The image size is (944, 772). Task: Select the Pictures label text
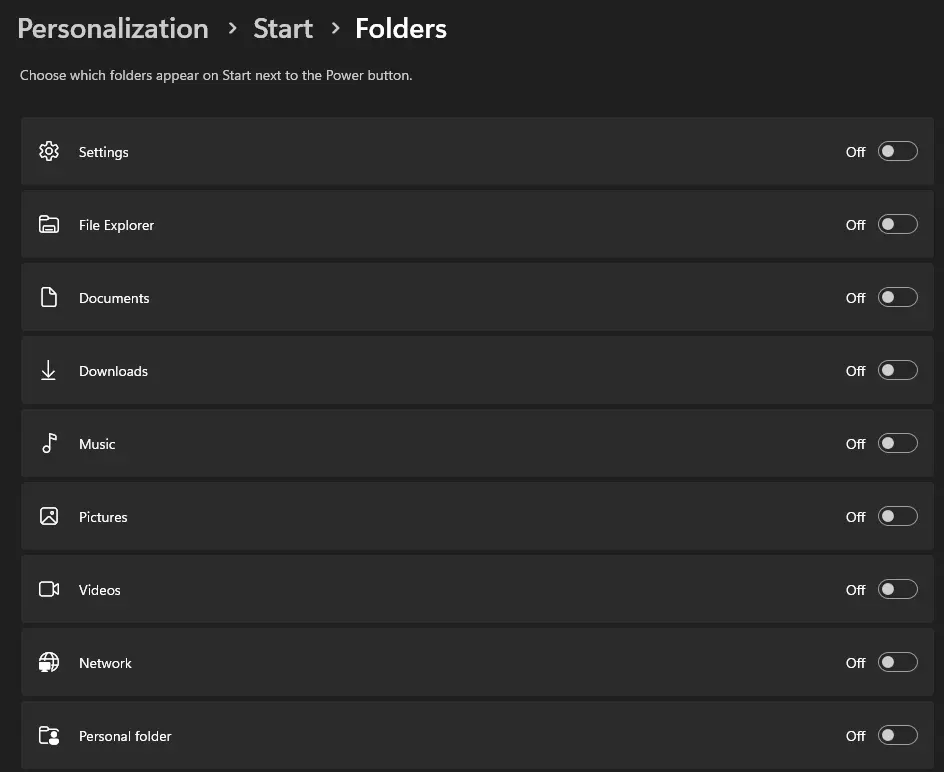[x=103, y=517]
